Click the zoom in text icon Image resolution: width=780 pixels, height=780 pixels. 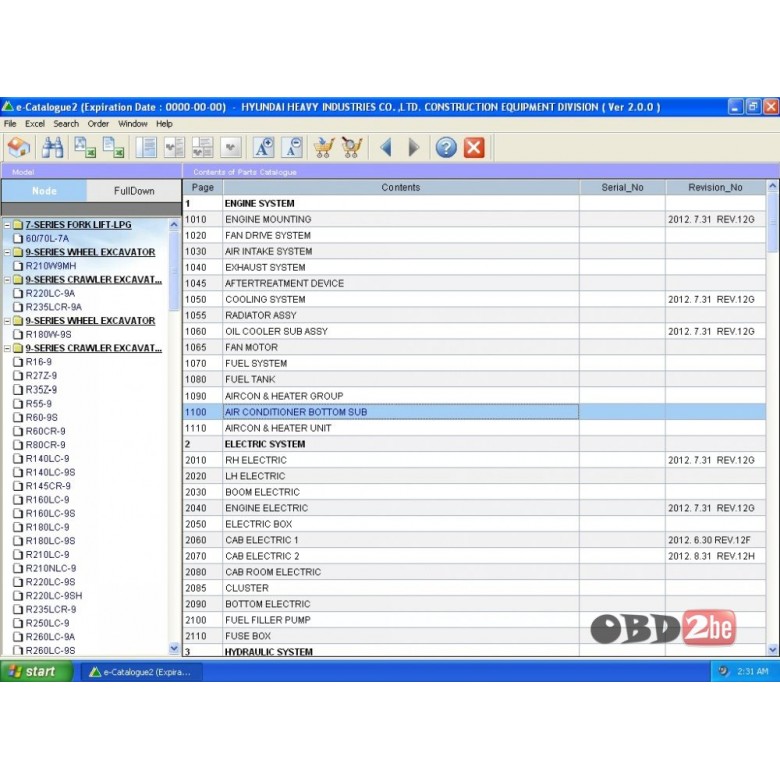coord(264,148)
